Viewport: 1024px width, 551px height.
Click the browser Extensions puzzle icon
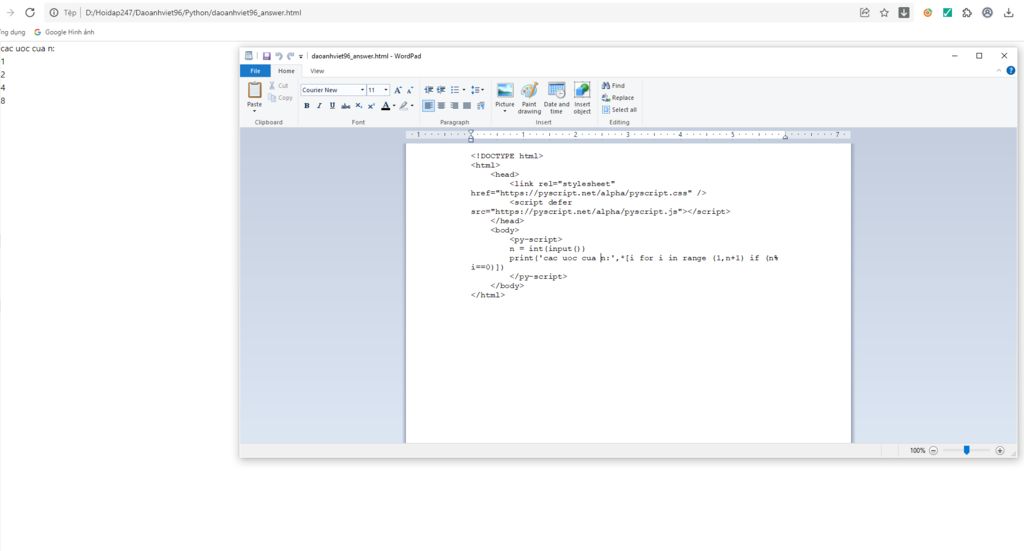pyautogui.click(x=967, y=12)
